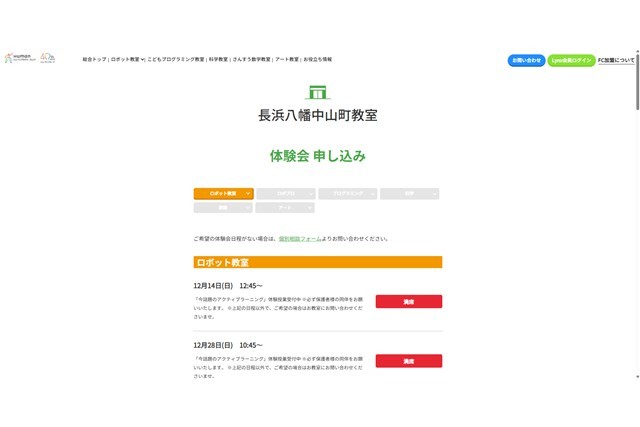Open the FC加盟について link
Viewport: 640px width, 427px height.
pyautogui.click(x=616, y=60)
